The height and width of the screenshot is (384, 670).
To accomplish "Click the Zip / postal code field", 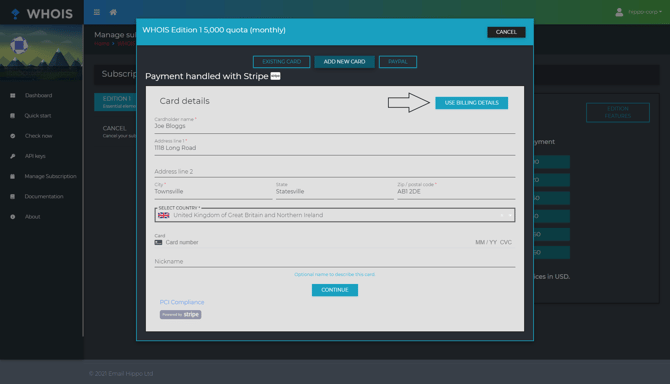I will pyautogui.click(x=456, y=191).
